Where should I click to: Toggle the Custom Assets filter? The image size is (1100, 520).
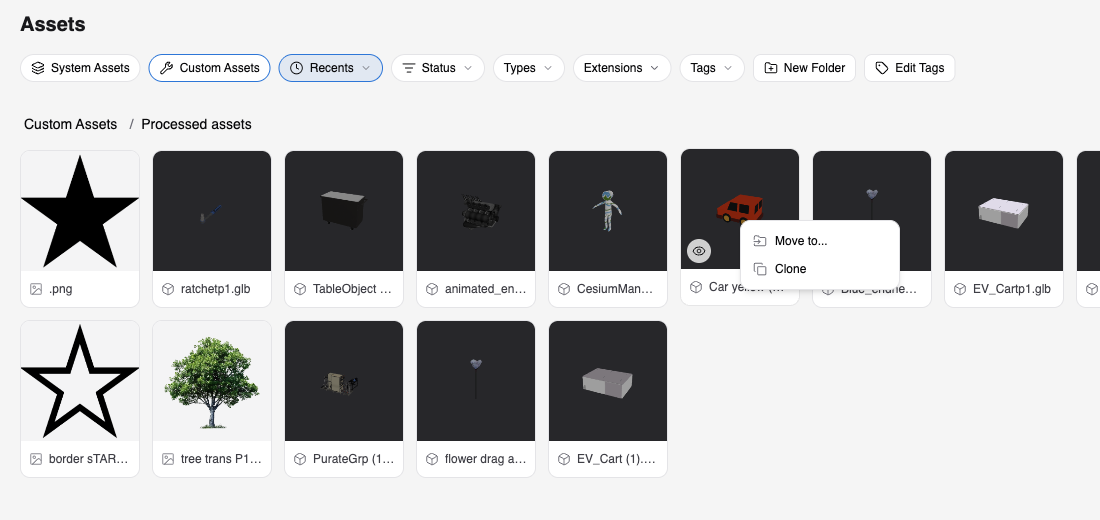tap(209, 68)
